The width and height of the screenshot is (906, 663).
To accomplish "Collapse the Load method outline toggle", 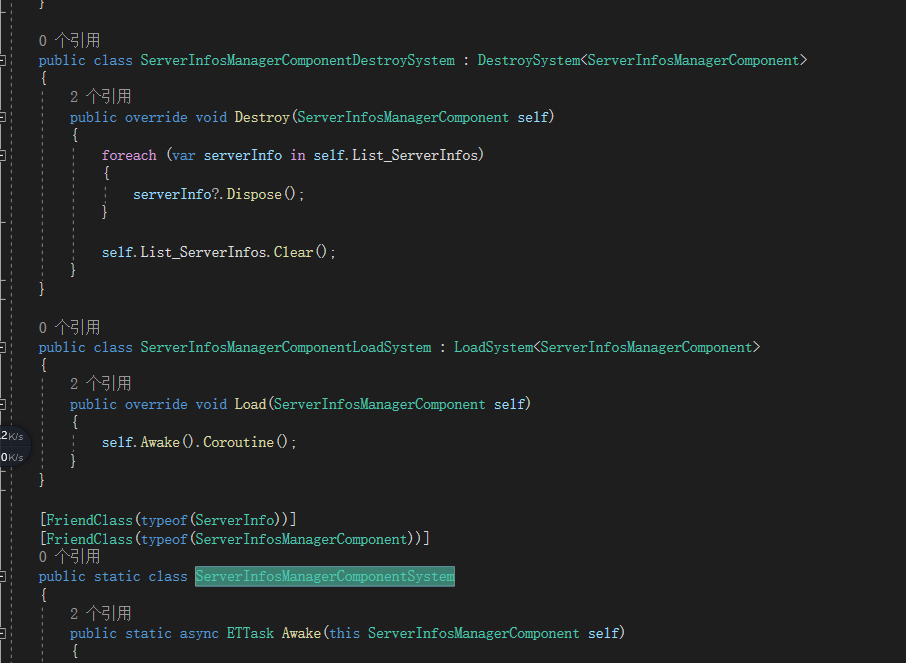I will (x=2, y=404).
